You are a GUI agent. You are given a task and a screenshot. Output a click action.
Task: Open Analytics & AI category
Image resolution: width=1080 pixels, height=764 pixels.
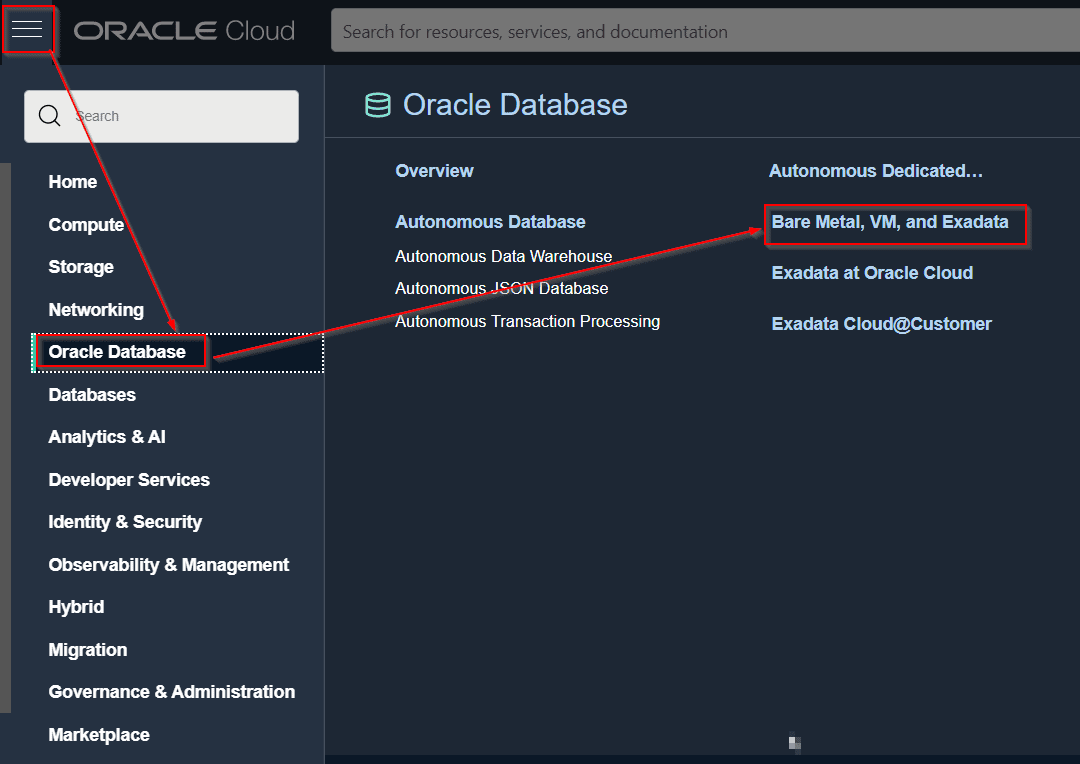pos(107,437)
